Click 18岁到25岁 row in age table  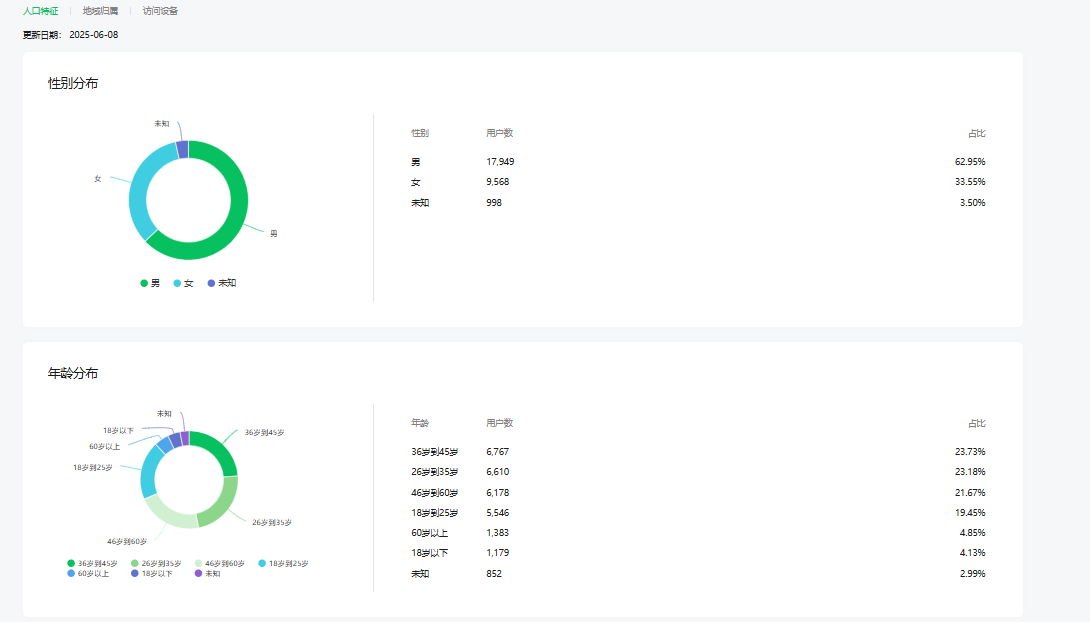point(698,513)
